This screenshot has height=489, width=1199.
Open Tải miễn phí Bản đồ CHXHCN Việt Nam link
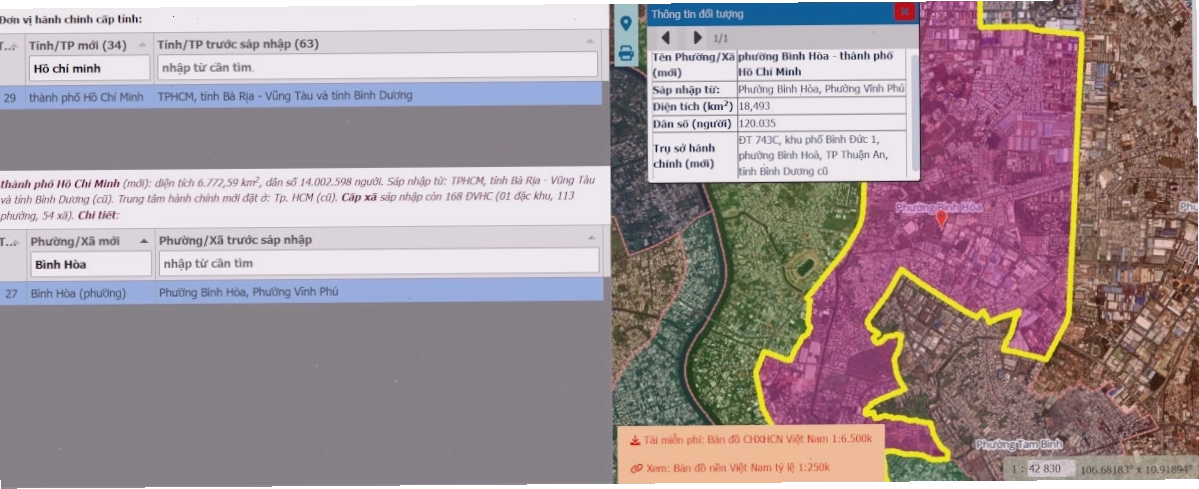[760, 439]
